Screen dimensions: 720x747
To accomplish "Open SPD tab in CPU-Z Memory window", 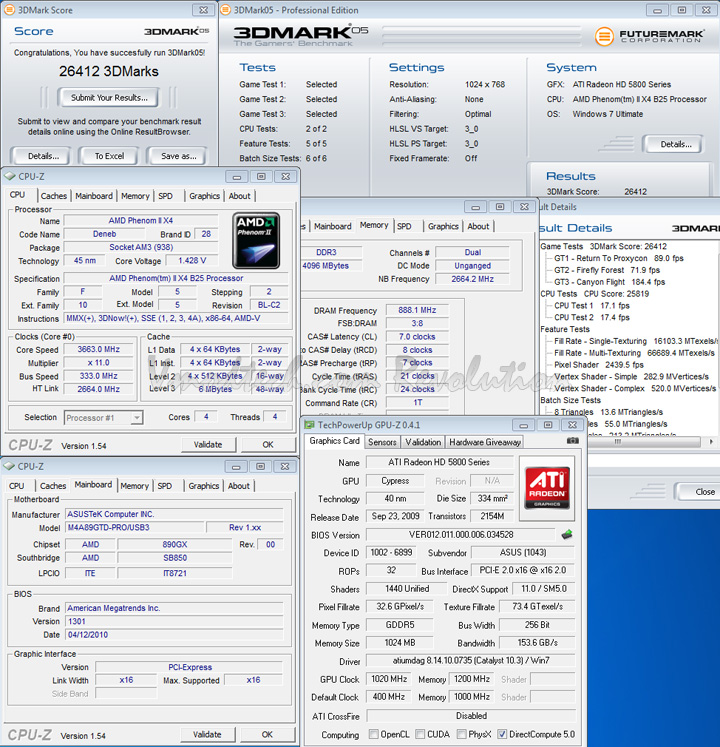I will (404, 226).
